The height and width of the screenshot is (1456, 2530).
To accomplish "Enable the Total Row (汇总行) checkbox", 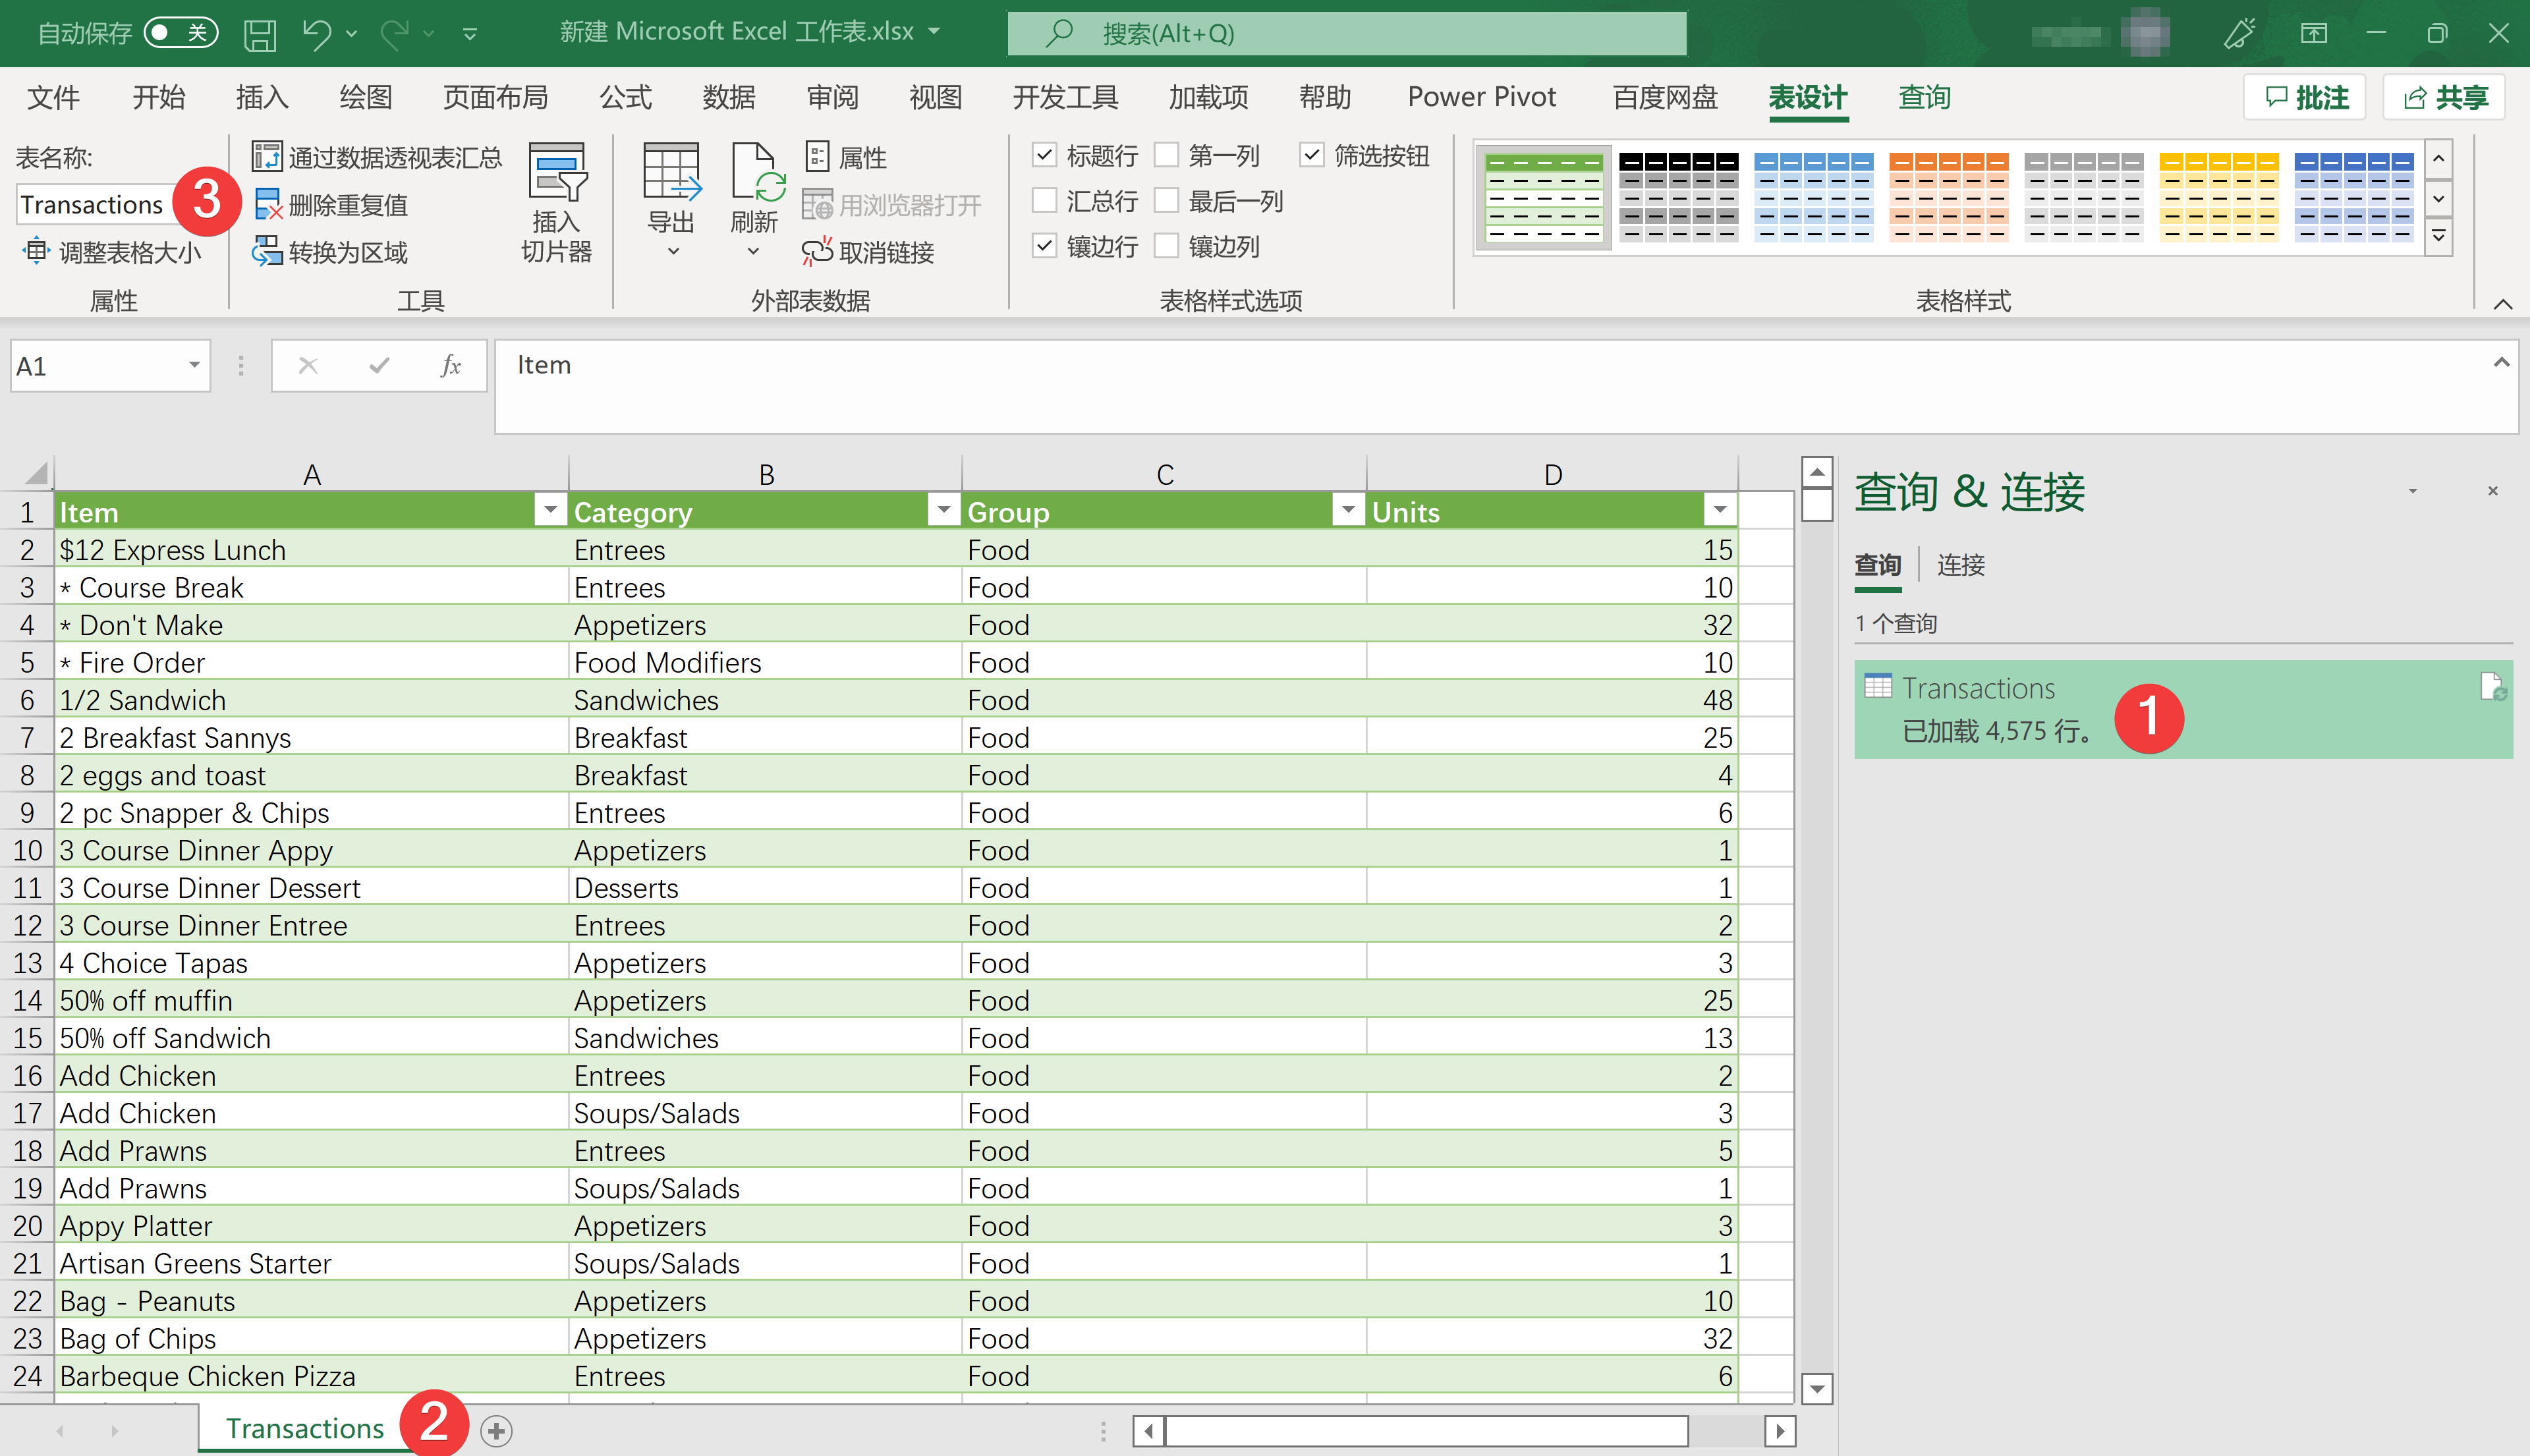I will click(x=1044, y=201).
